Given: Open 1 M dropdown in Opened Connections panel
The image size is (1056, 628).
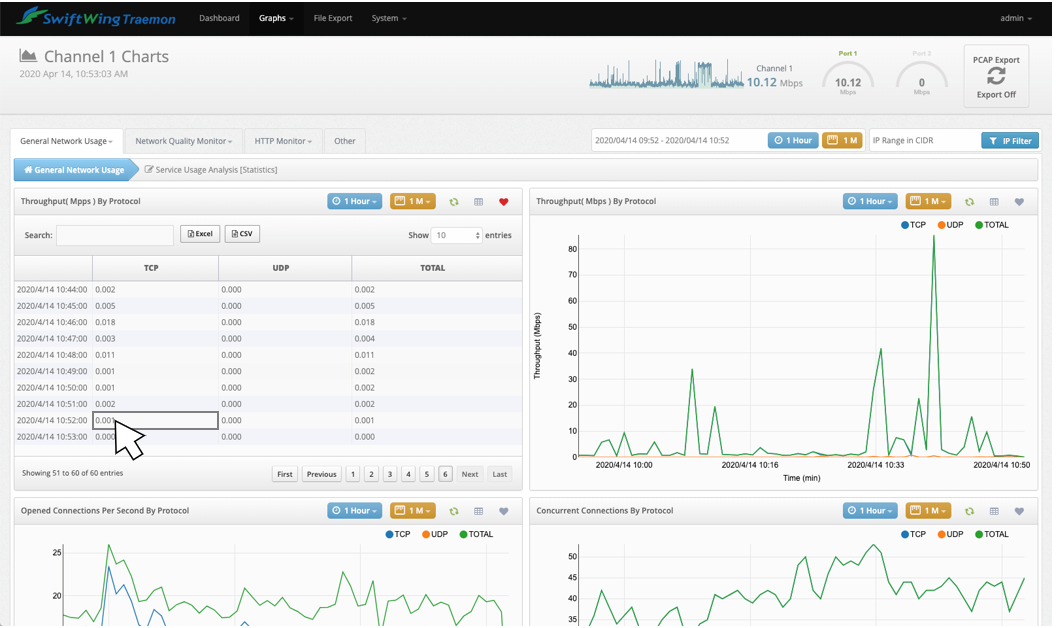Looking at the screenshot, I should (x=413, y=511).
